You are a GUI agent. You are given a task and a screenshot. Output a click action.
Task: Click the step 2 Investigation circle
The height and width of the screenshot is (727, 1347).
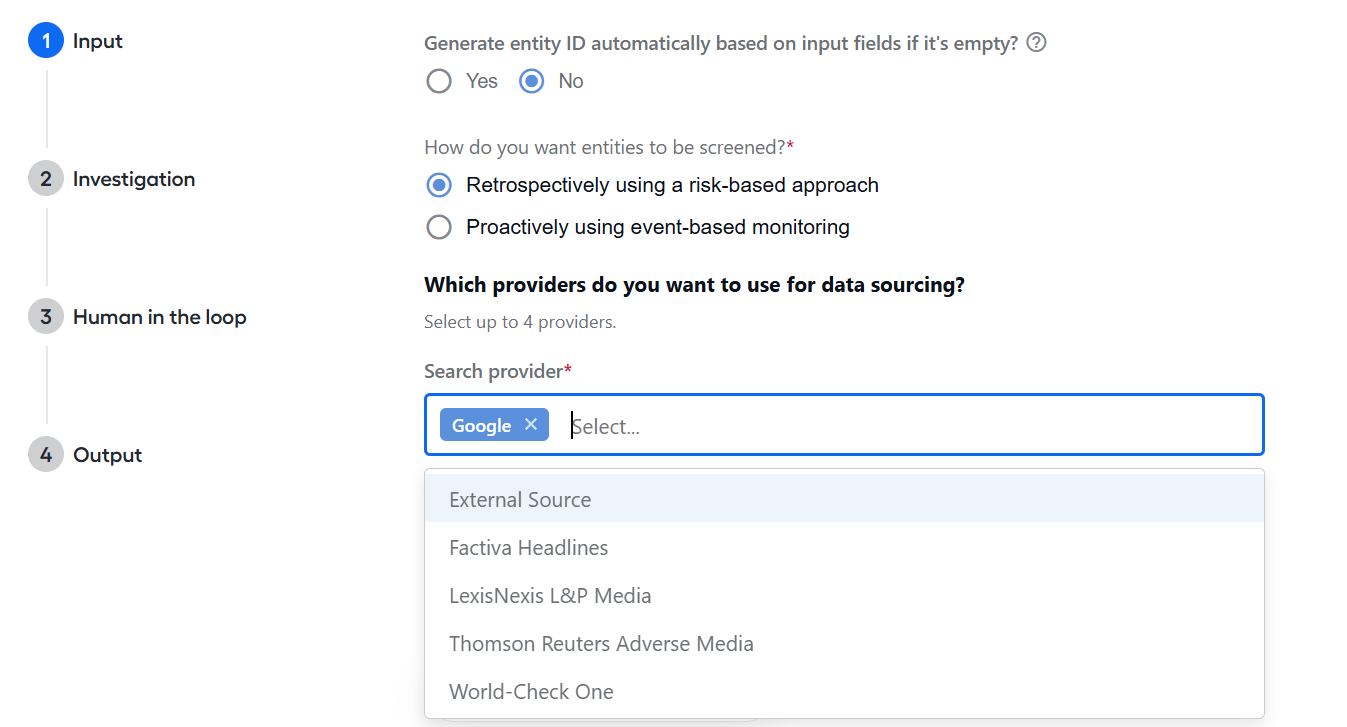coord(46,179)
